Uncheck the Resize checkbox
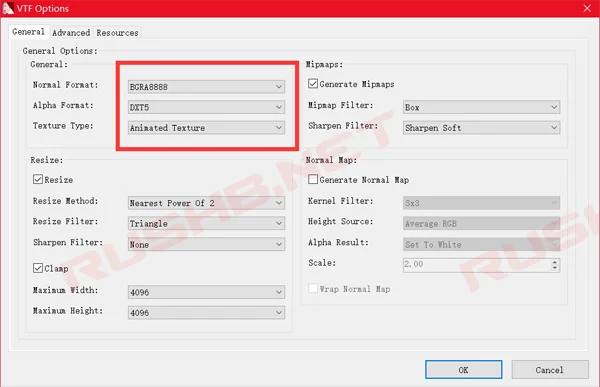This screenshot has width=600, height=387. point(38,179)
